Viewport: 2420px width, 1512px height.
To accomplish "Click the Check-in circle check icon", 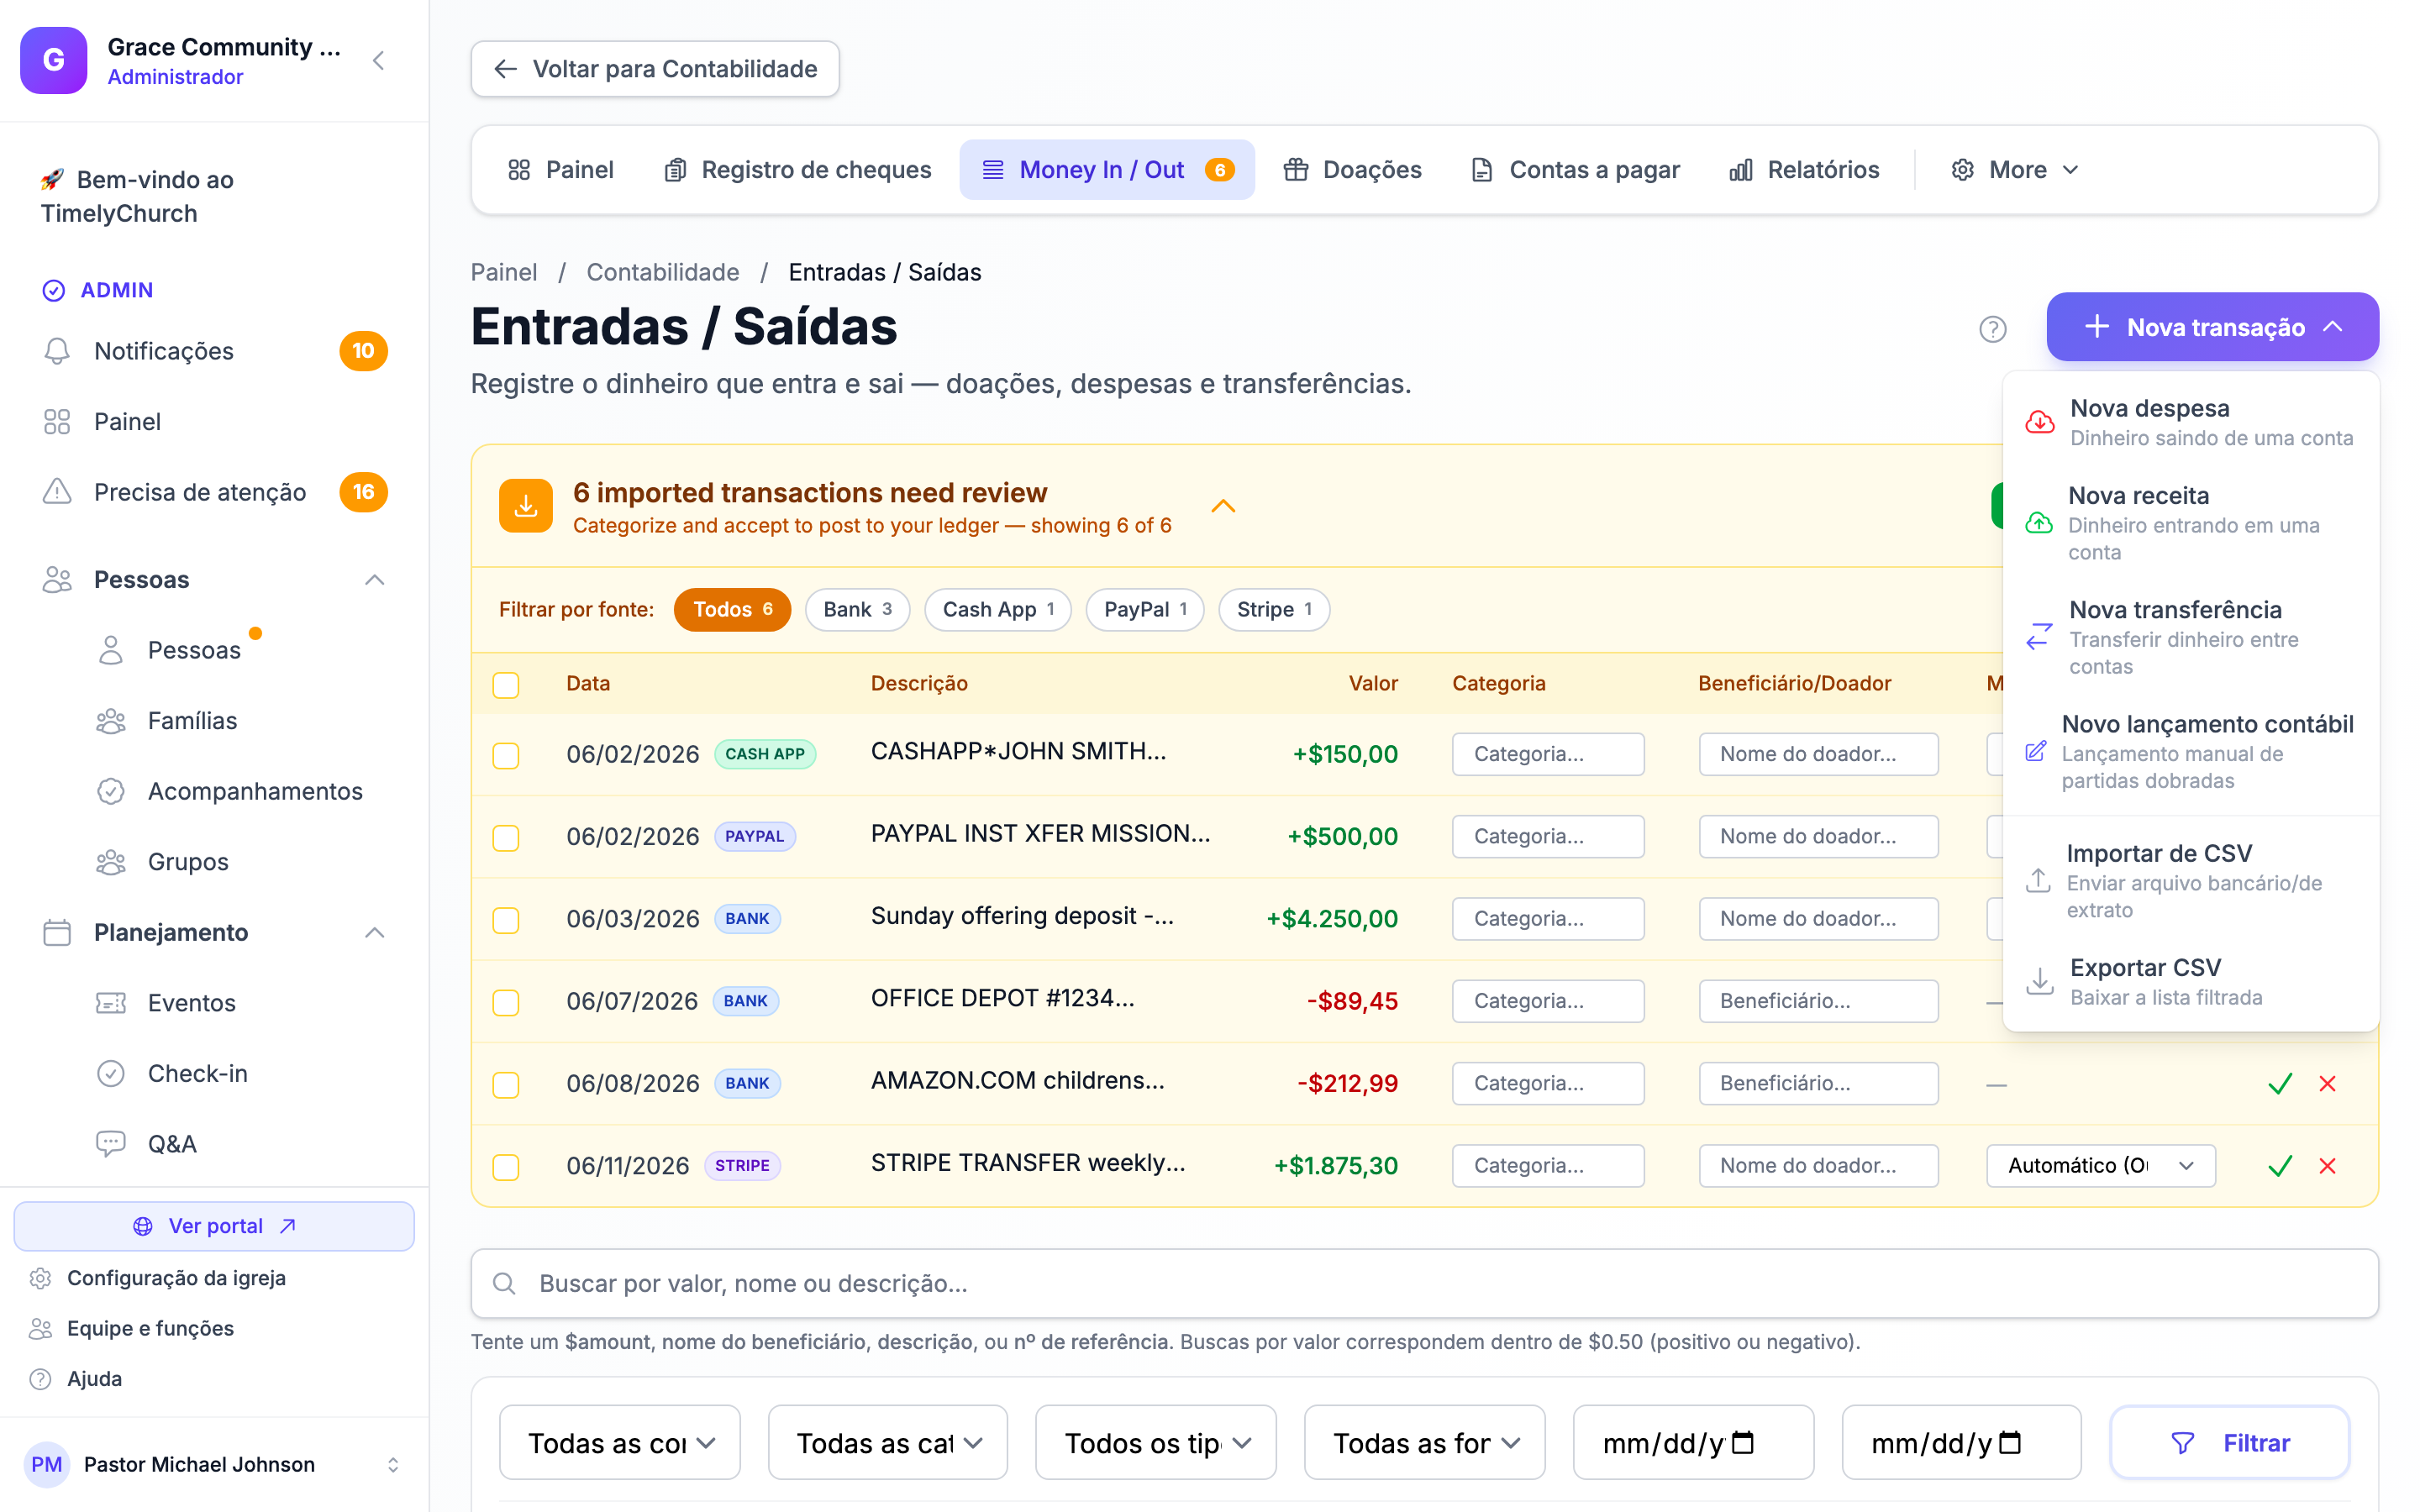I will [x=111, y=1073].
